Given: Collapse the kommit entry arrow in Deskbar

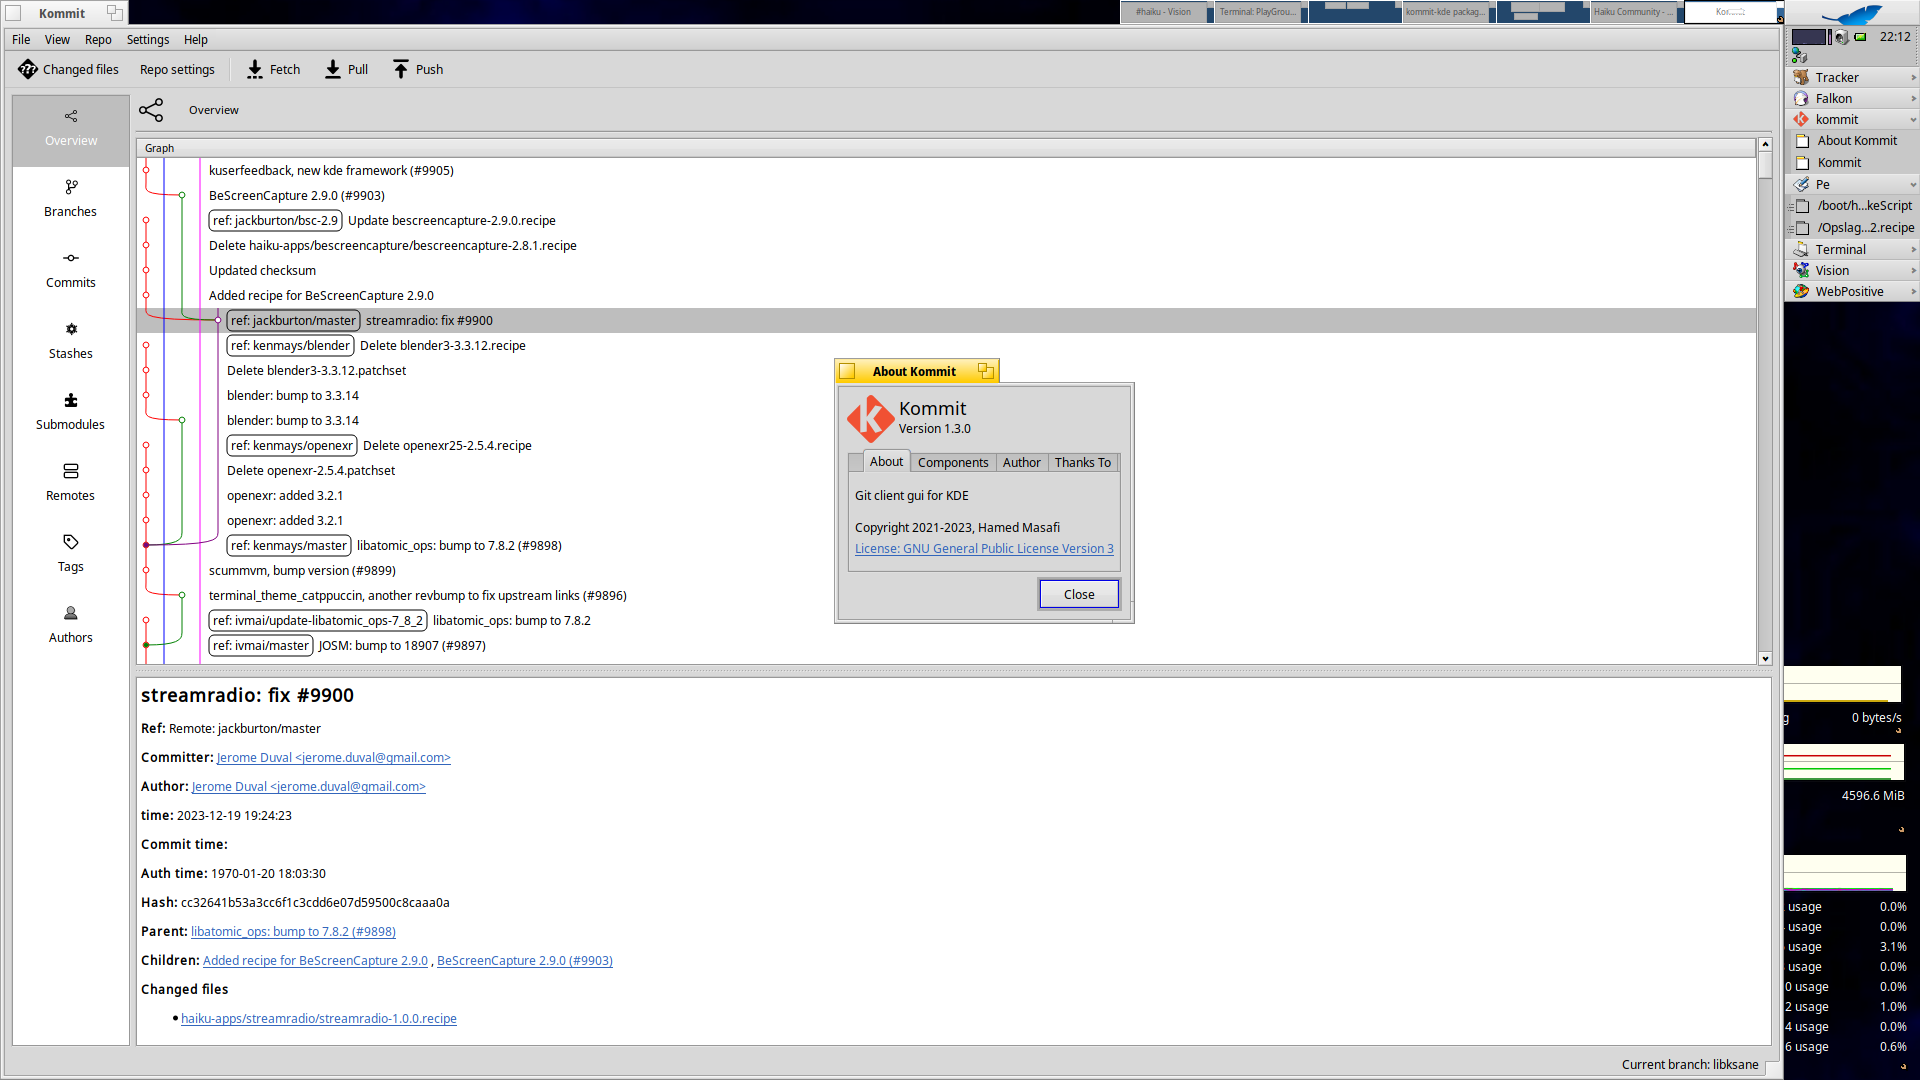Looking at the screenshot, I should pos(1913,120).
